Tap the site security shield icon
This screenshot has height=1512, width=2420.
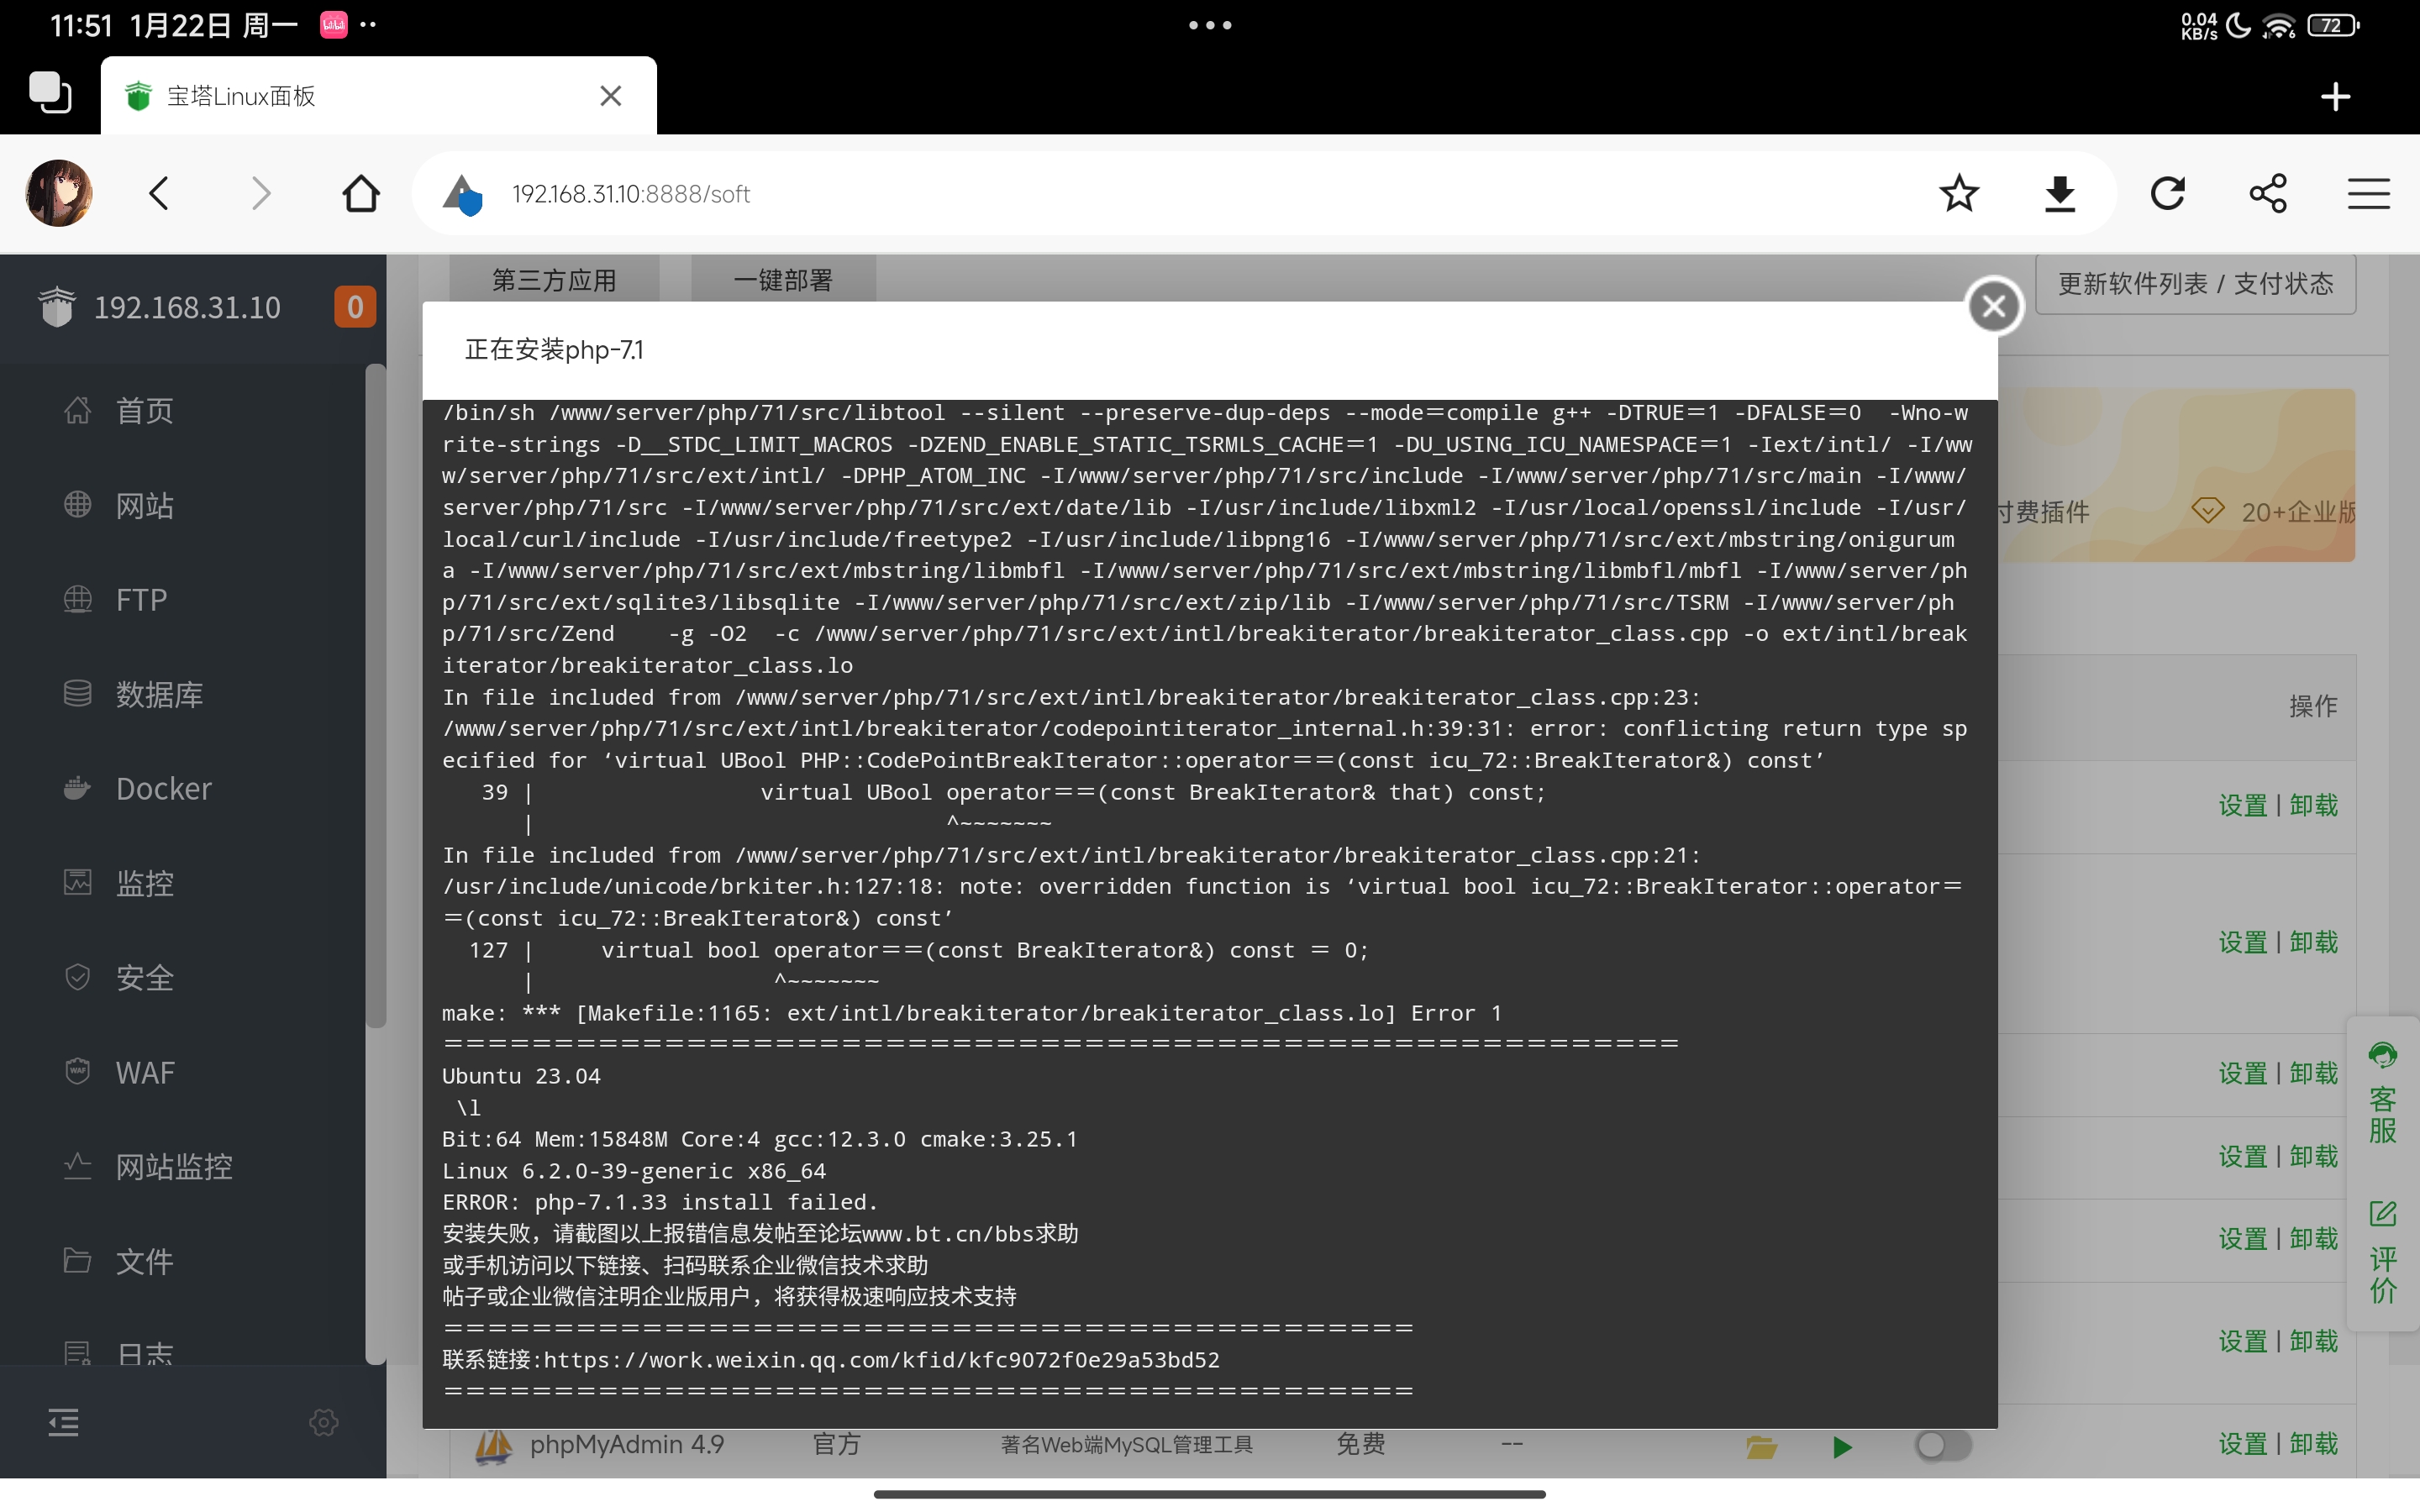463,195
